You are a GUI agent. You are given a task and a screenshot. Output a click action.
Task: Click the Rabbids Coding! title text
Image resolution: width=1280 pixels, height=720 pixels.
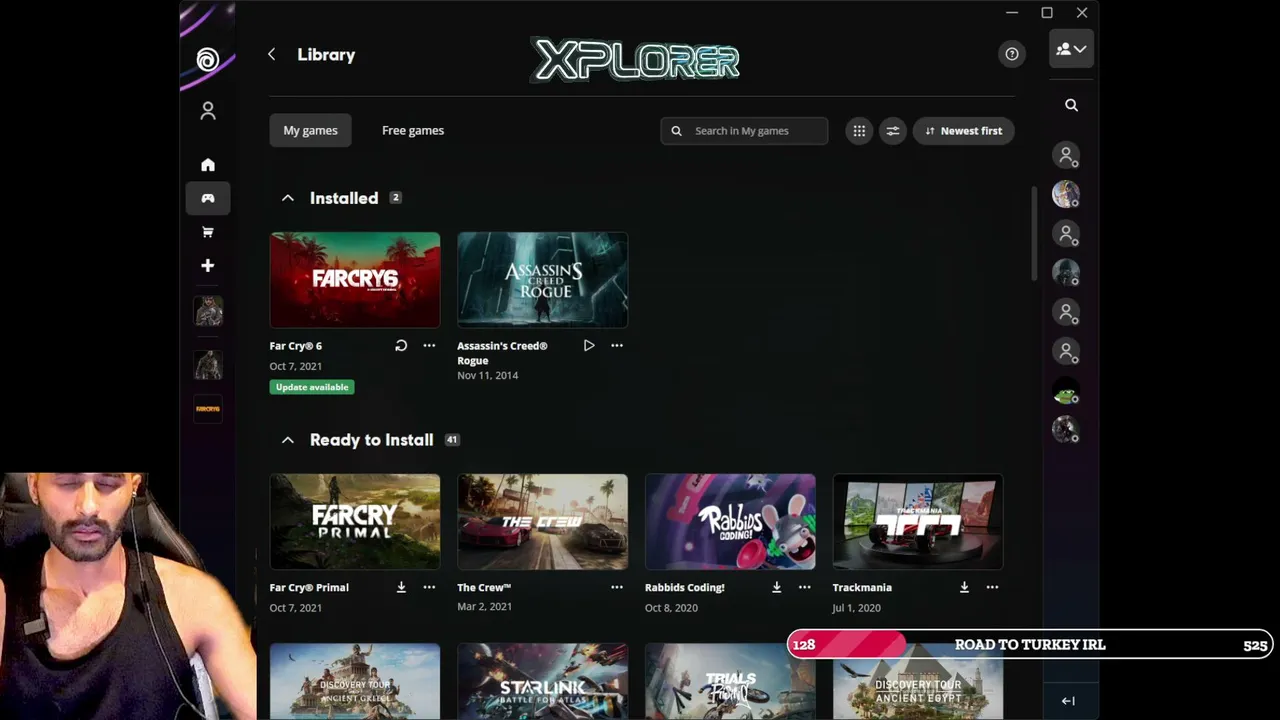click(x=685, y=588)
